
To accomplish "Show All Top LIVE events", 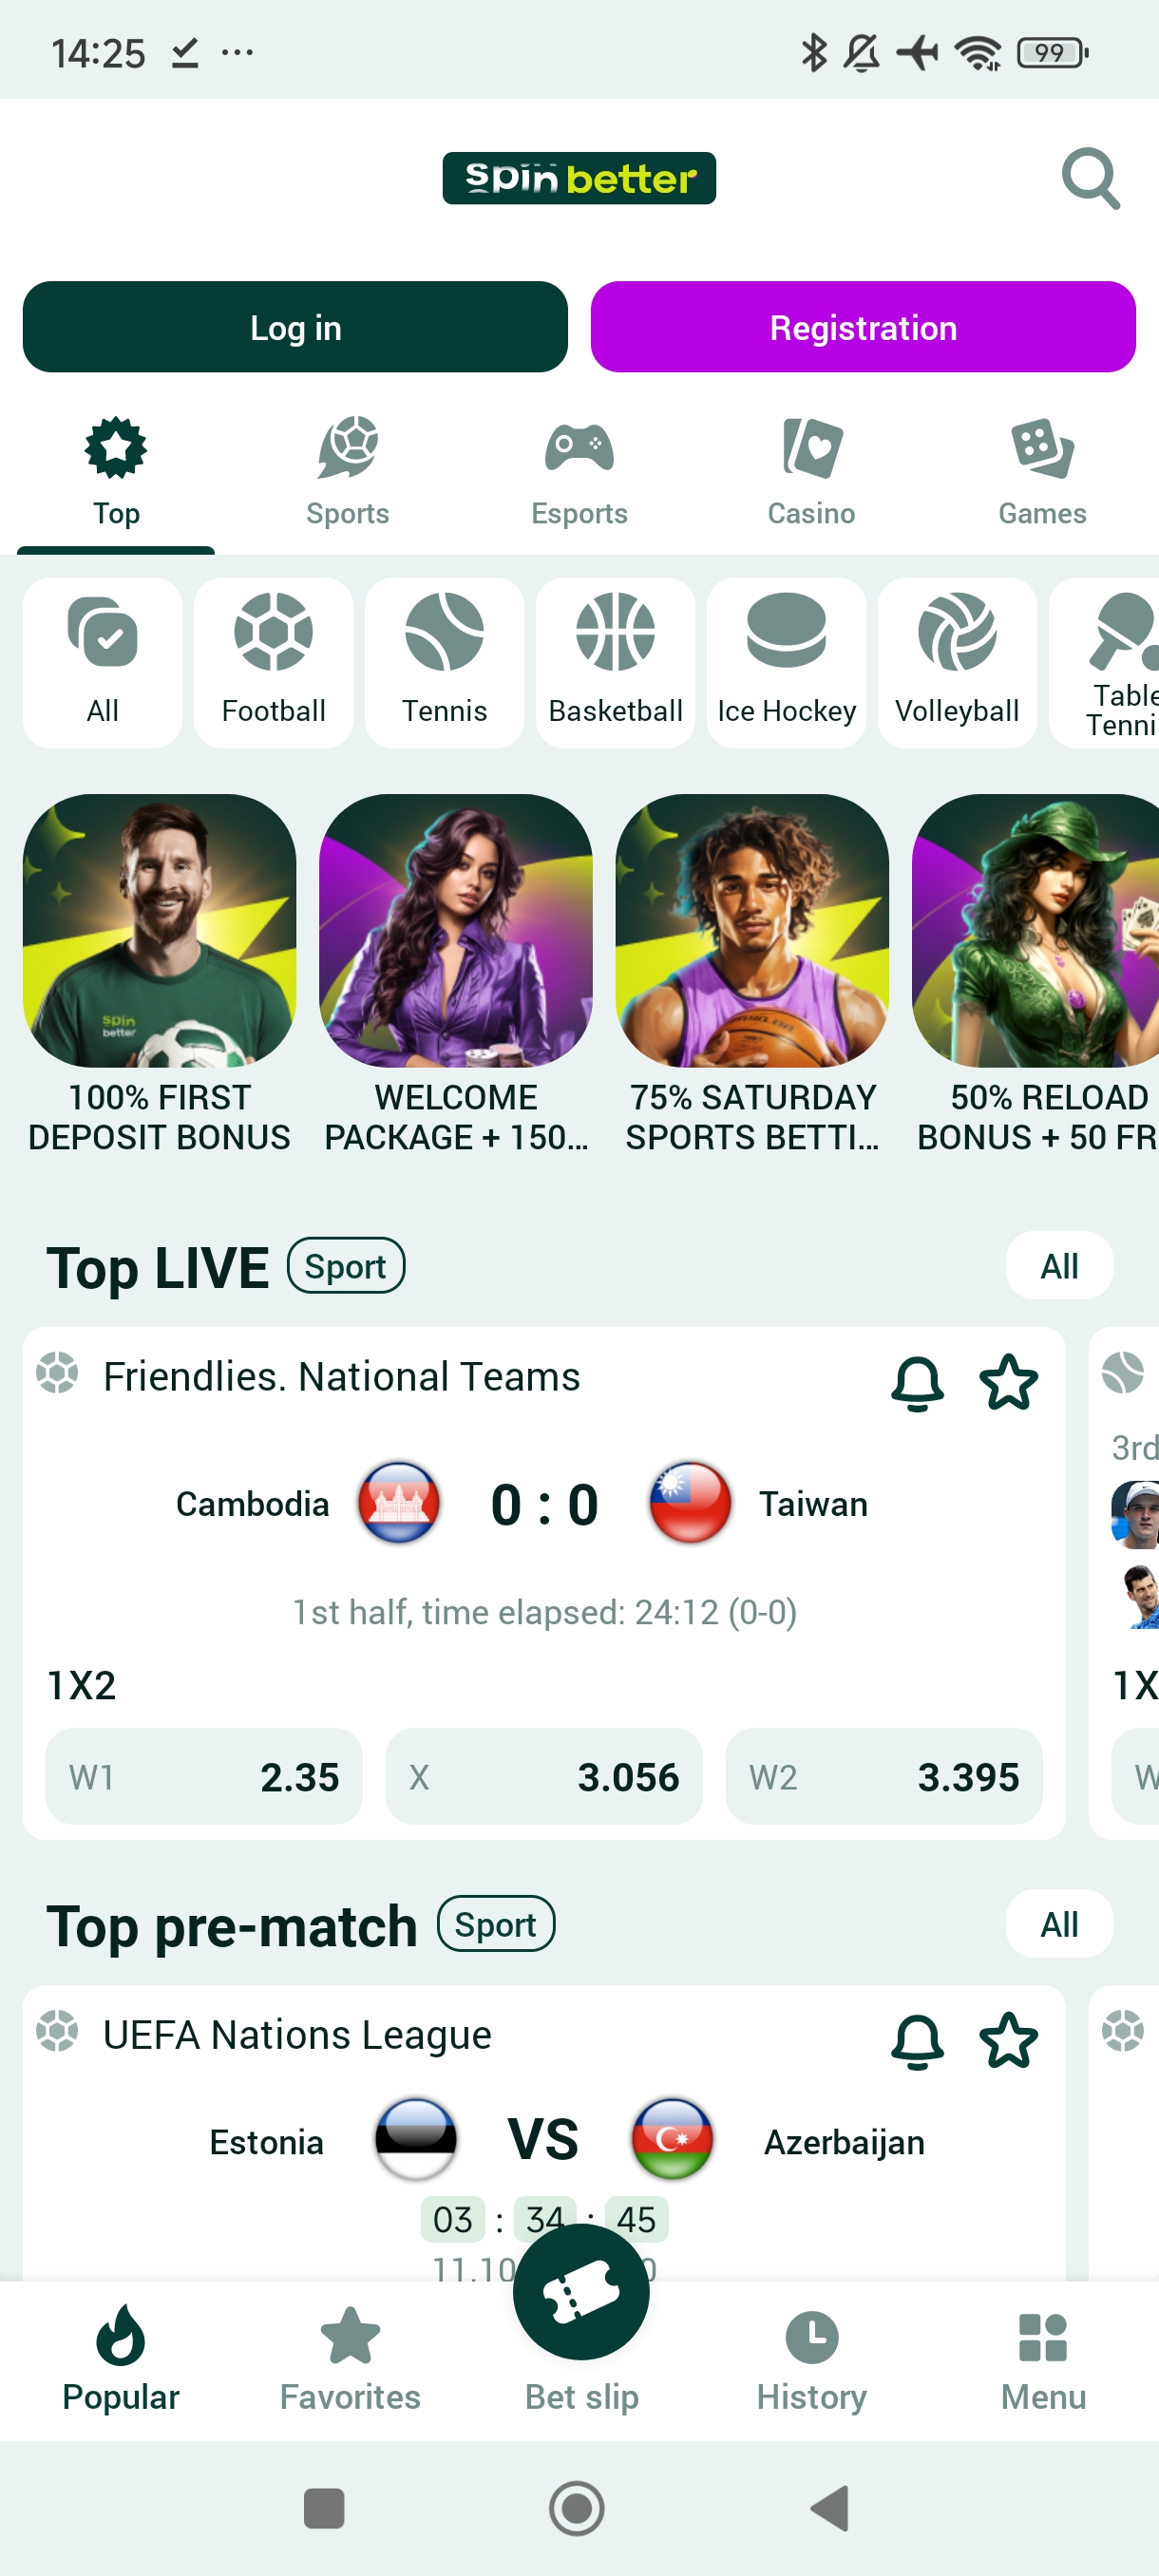I will point(1059,1266).
